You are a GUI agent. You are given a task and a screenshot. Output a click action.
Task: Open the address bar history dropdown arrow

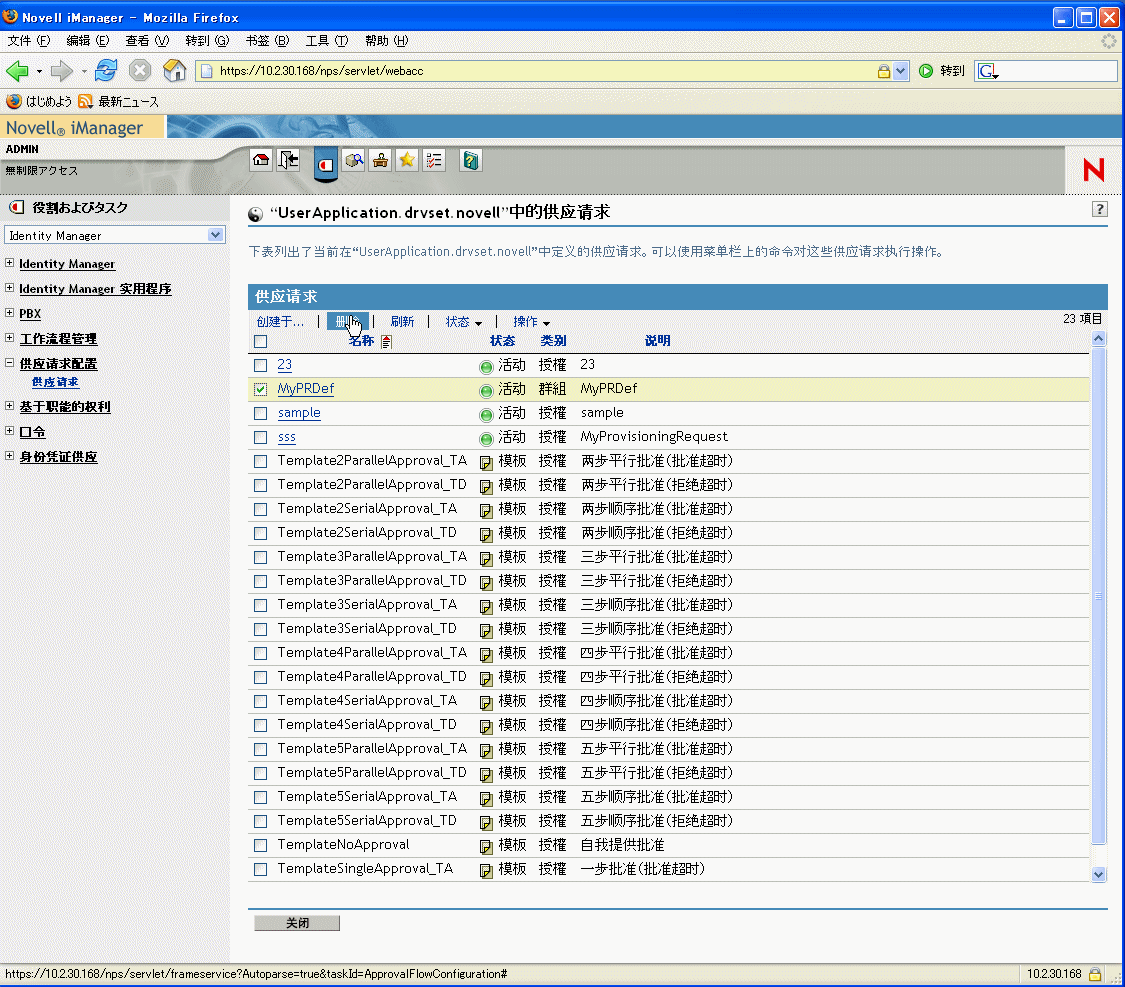(x=900, y=71)
